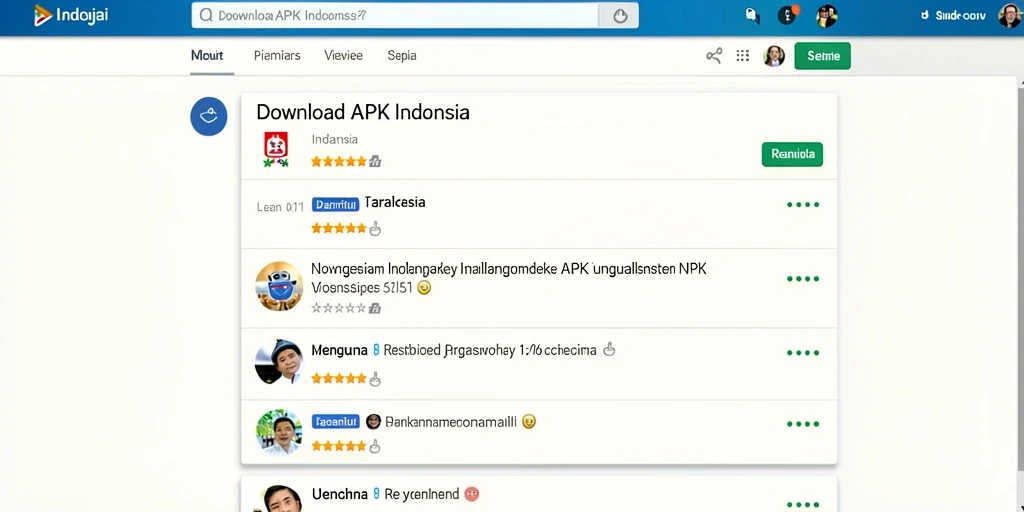Screen dimensions: 1024x512
Task: Click the thumbs icon after cchecima
Action: [609, 349]
